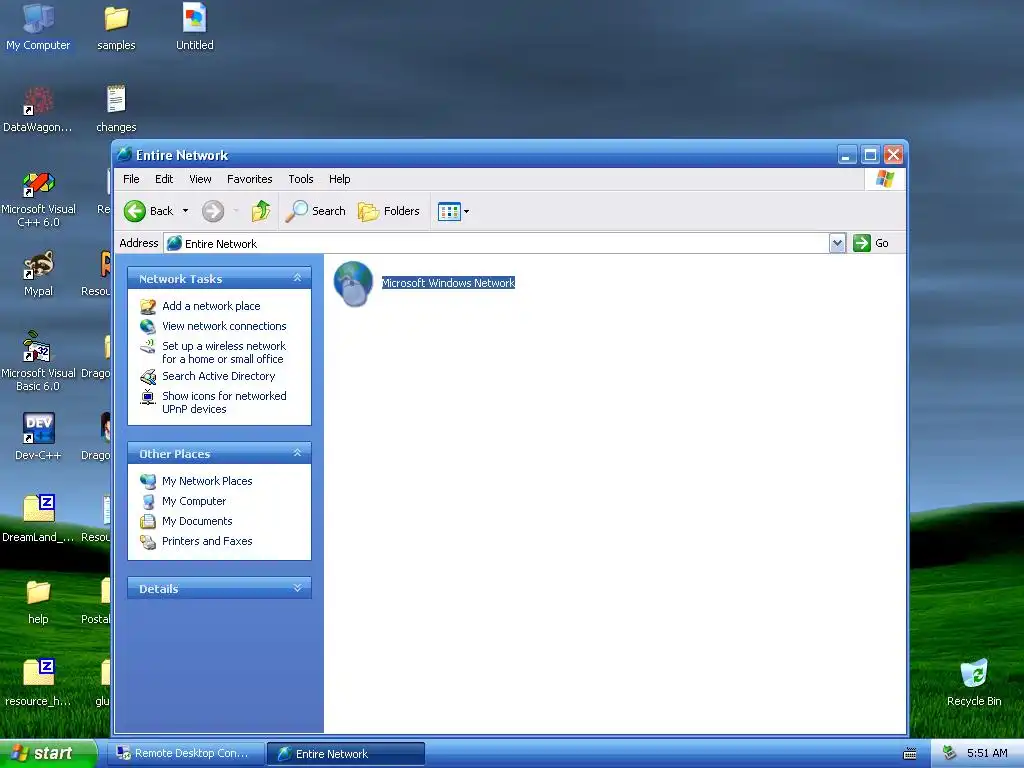Select the Untitled desktop icon
This screenshot has width=1024, height=768.
pos(195,27)
